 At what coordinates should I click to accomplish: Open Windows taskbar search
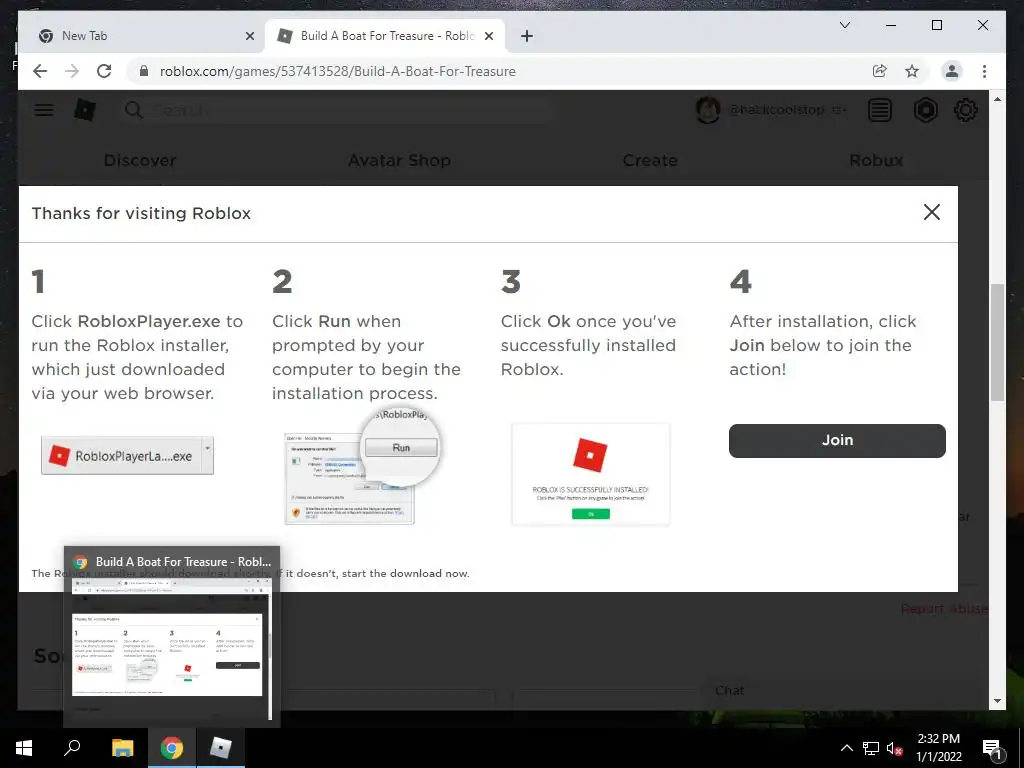72,748
